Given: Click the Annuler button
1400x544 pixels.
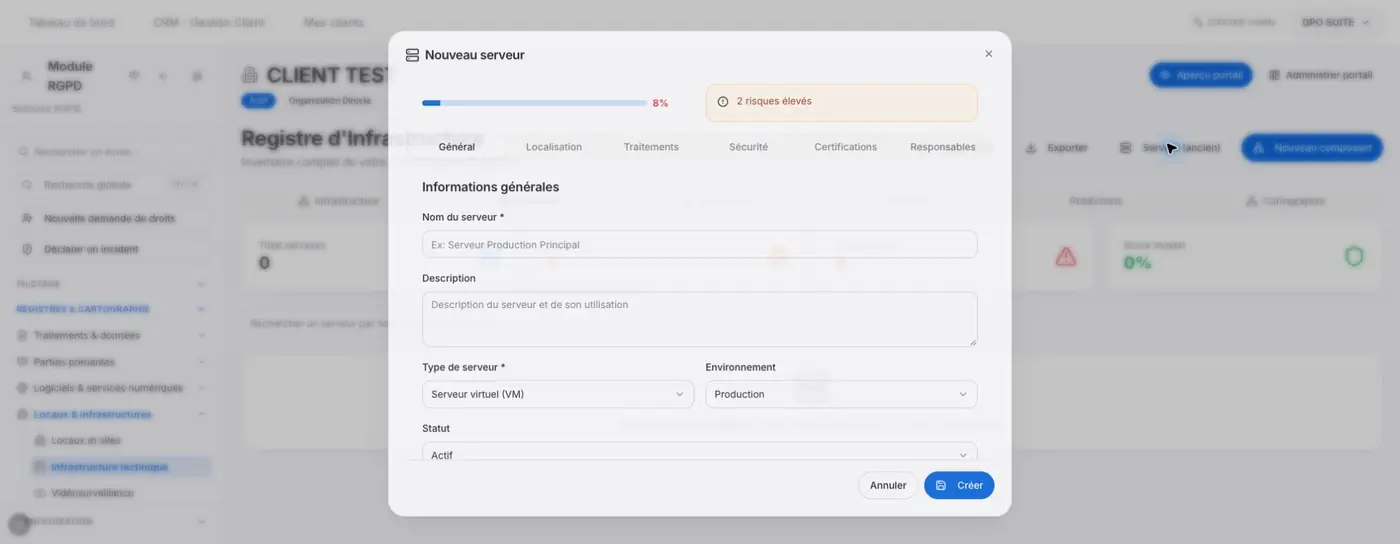Looking at the screenshot, I should 888,485.
